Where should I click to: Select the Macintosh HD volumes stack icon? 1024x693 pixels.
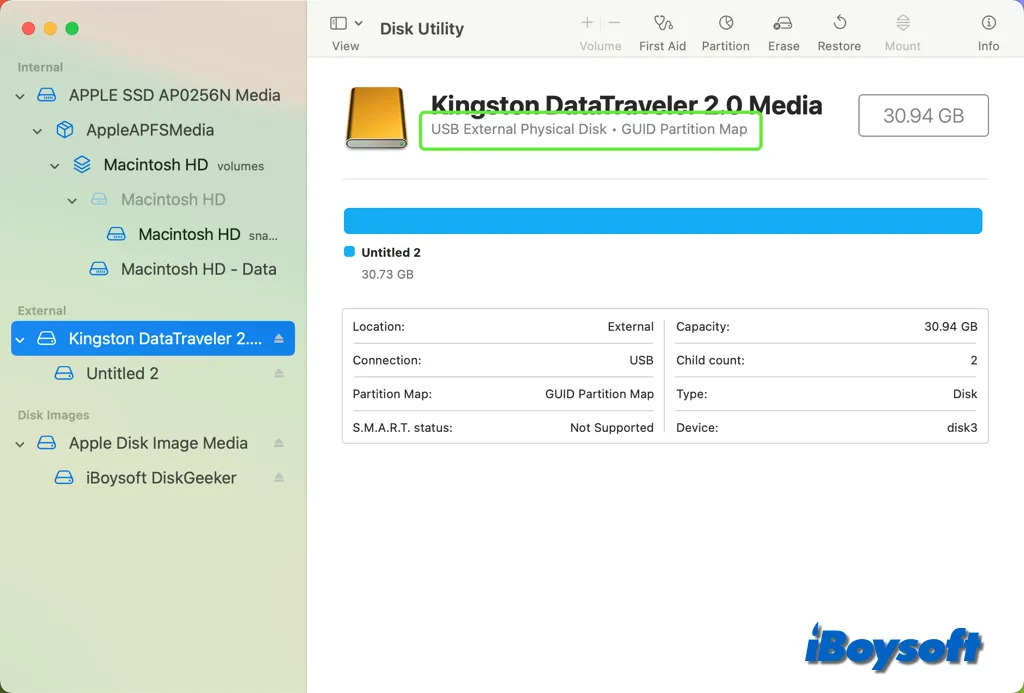point(82,165)
